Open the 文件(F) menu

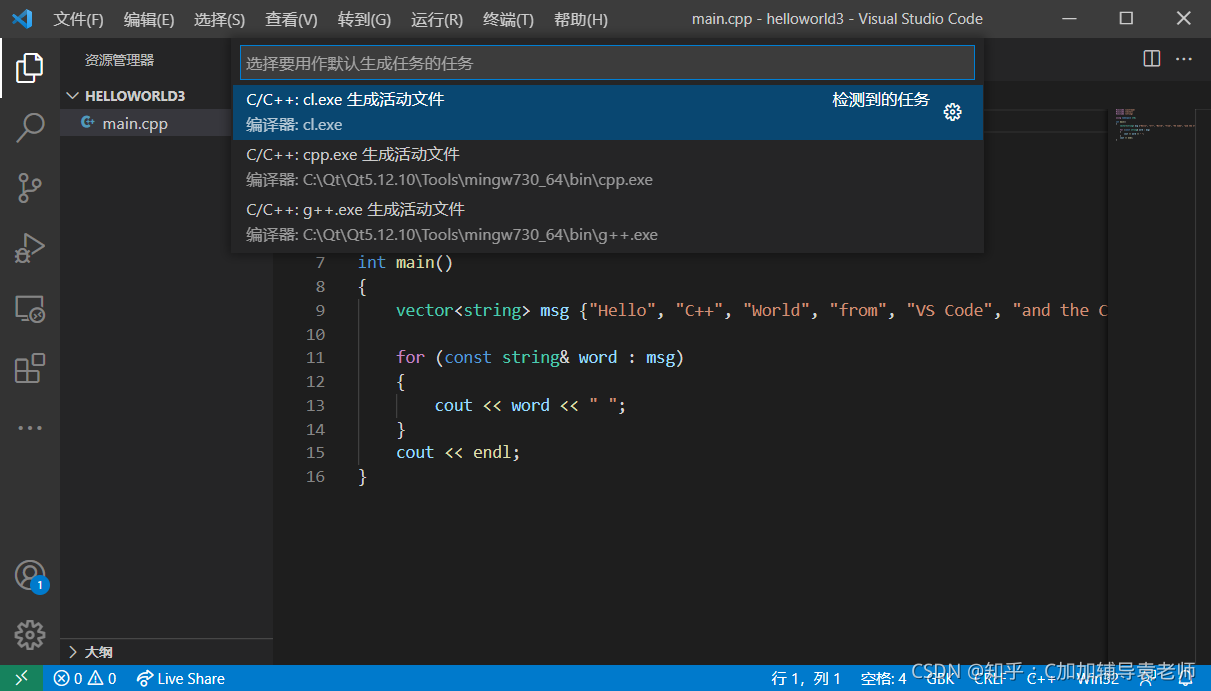pyautogui.click(x=78, y=19)
